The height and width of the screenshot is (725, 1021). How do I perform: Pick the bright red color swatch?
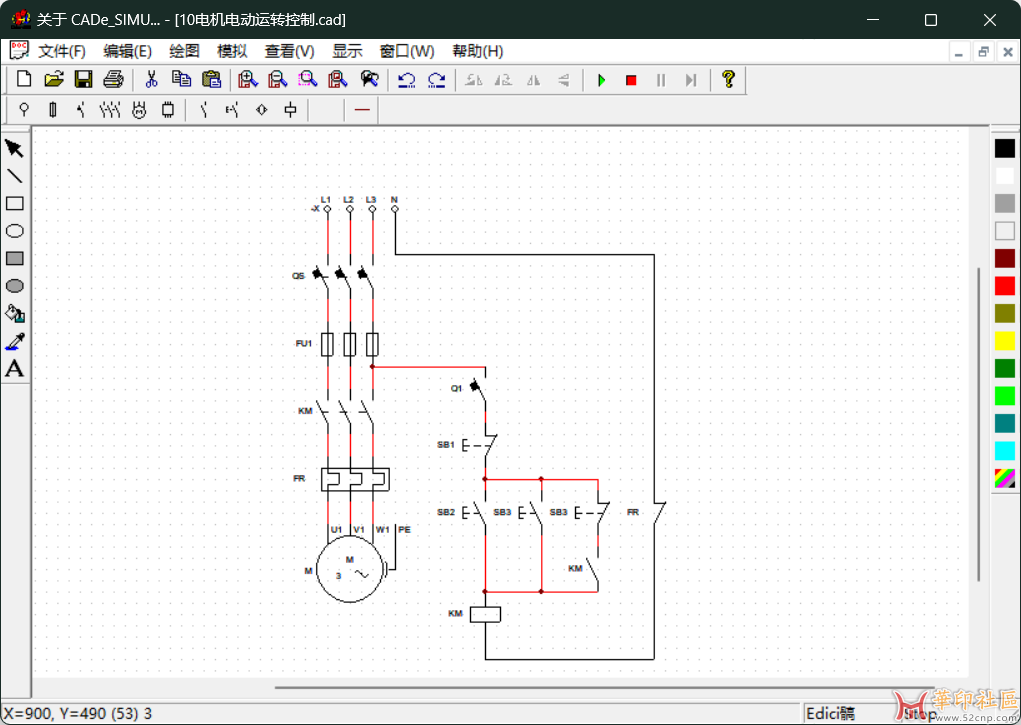tap(1005, 286)
